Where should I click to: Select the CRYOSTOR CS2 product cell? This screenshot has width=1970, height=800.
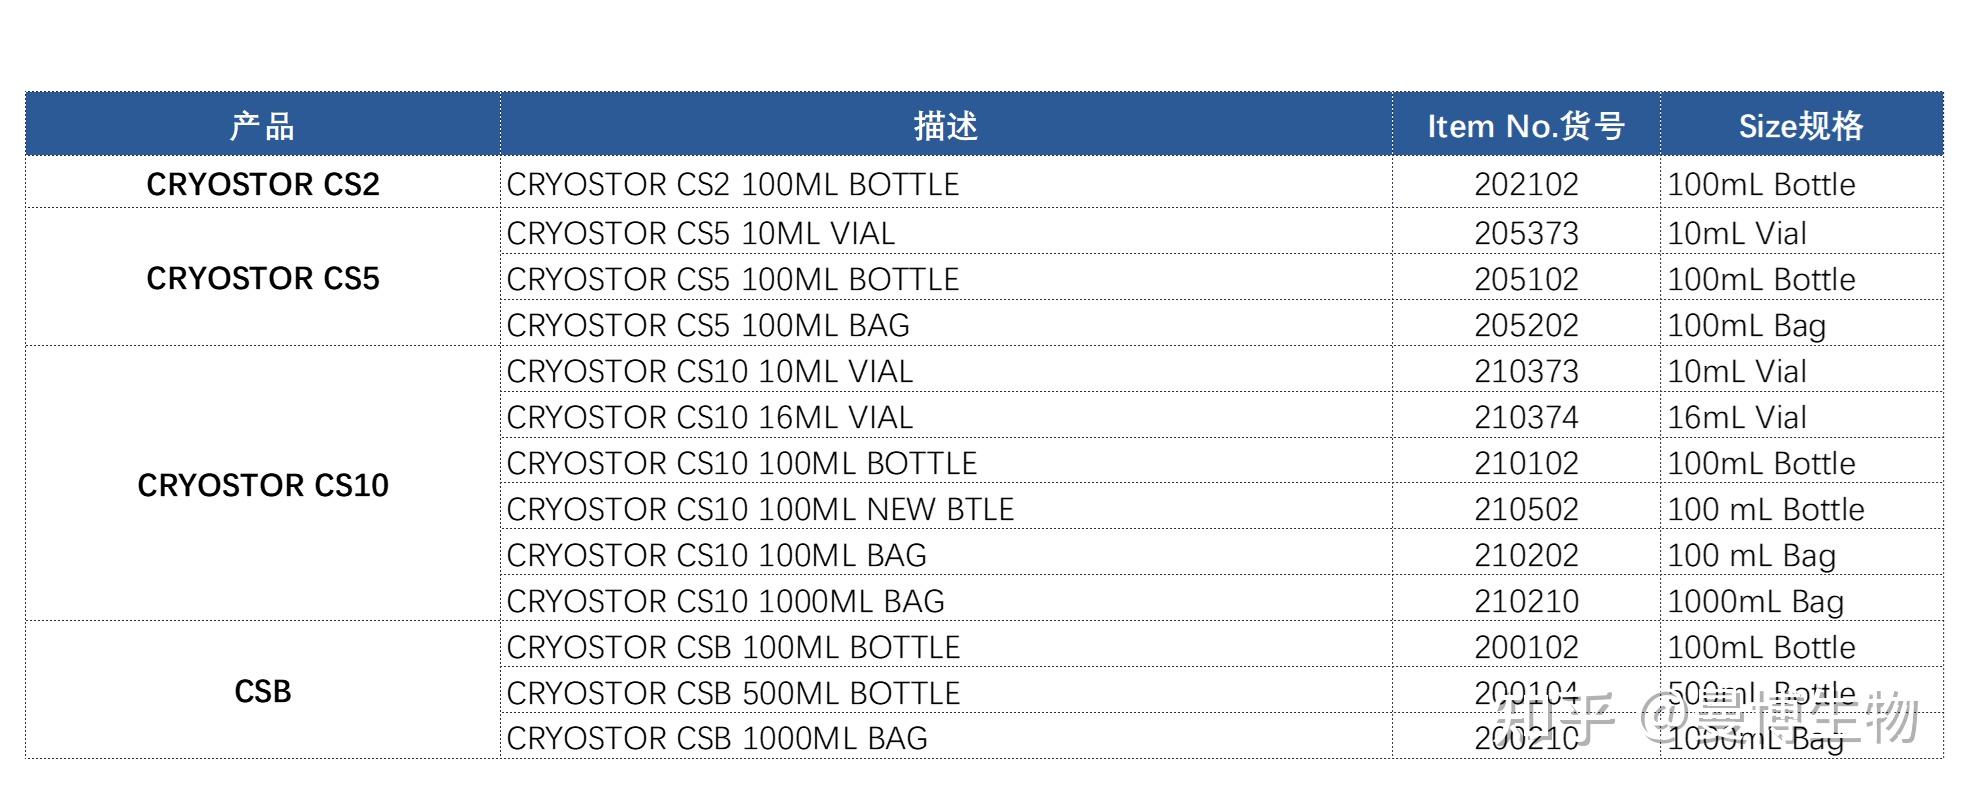click(x=262, y=184)
